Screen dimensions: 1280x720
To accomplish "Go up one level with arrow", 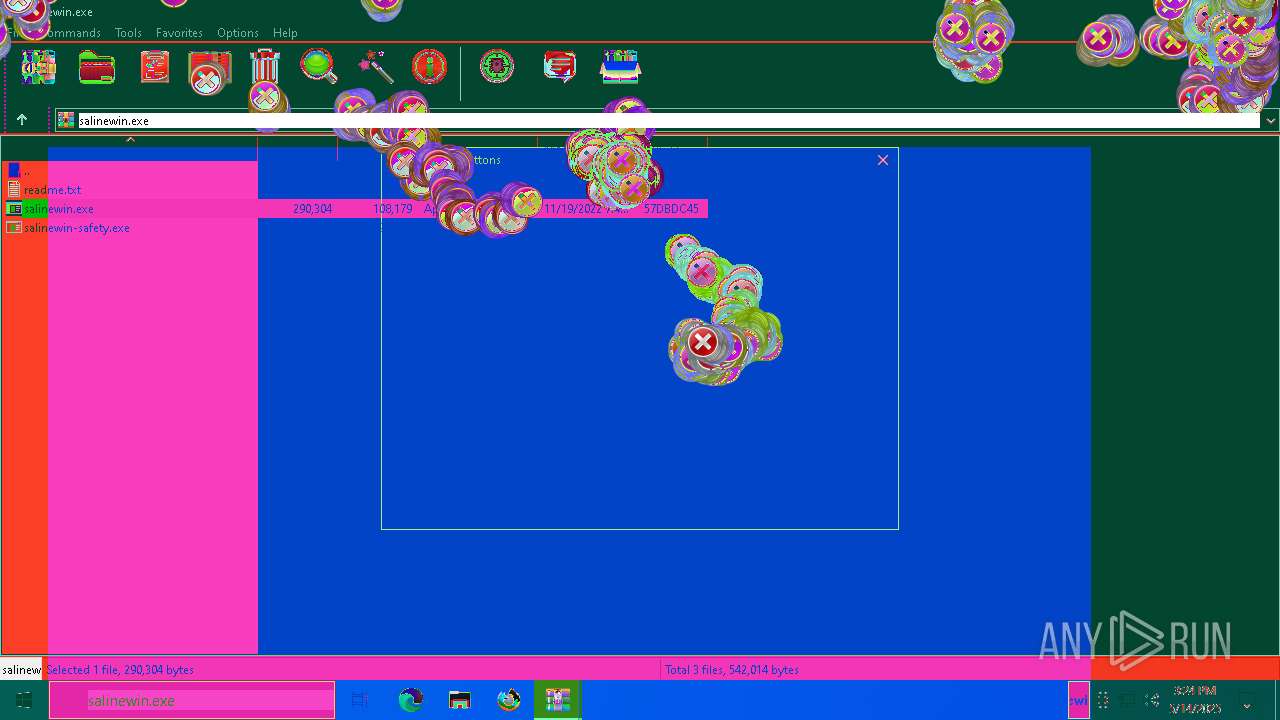I will [21, 120].
